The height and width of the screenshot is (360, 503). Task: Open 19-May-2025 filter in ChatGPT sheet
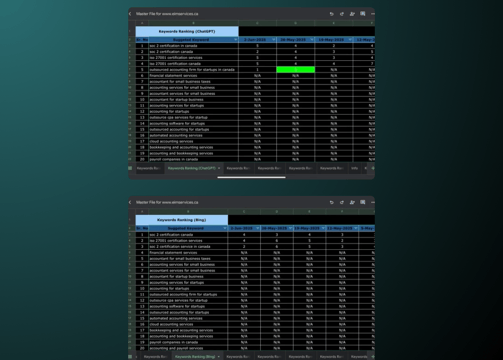click(350, 40)
